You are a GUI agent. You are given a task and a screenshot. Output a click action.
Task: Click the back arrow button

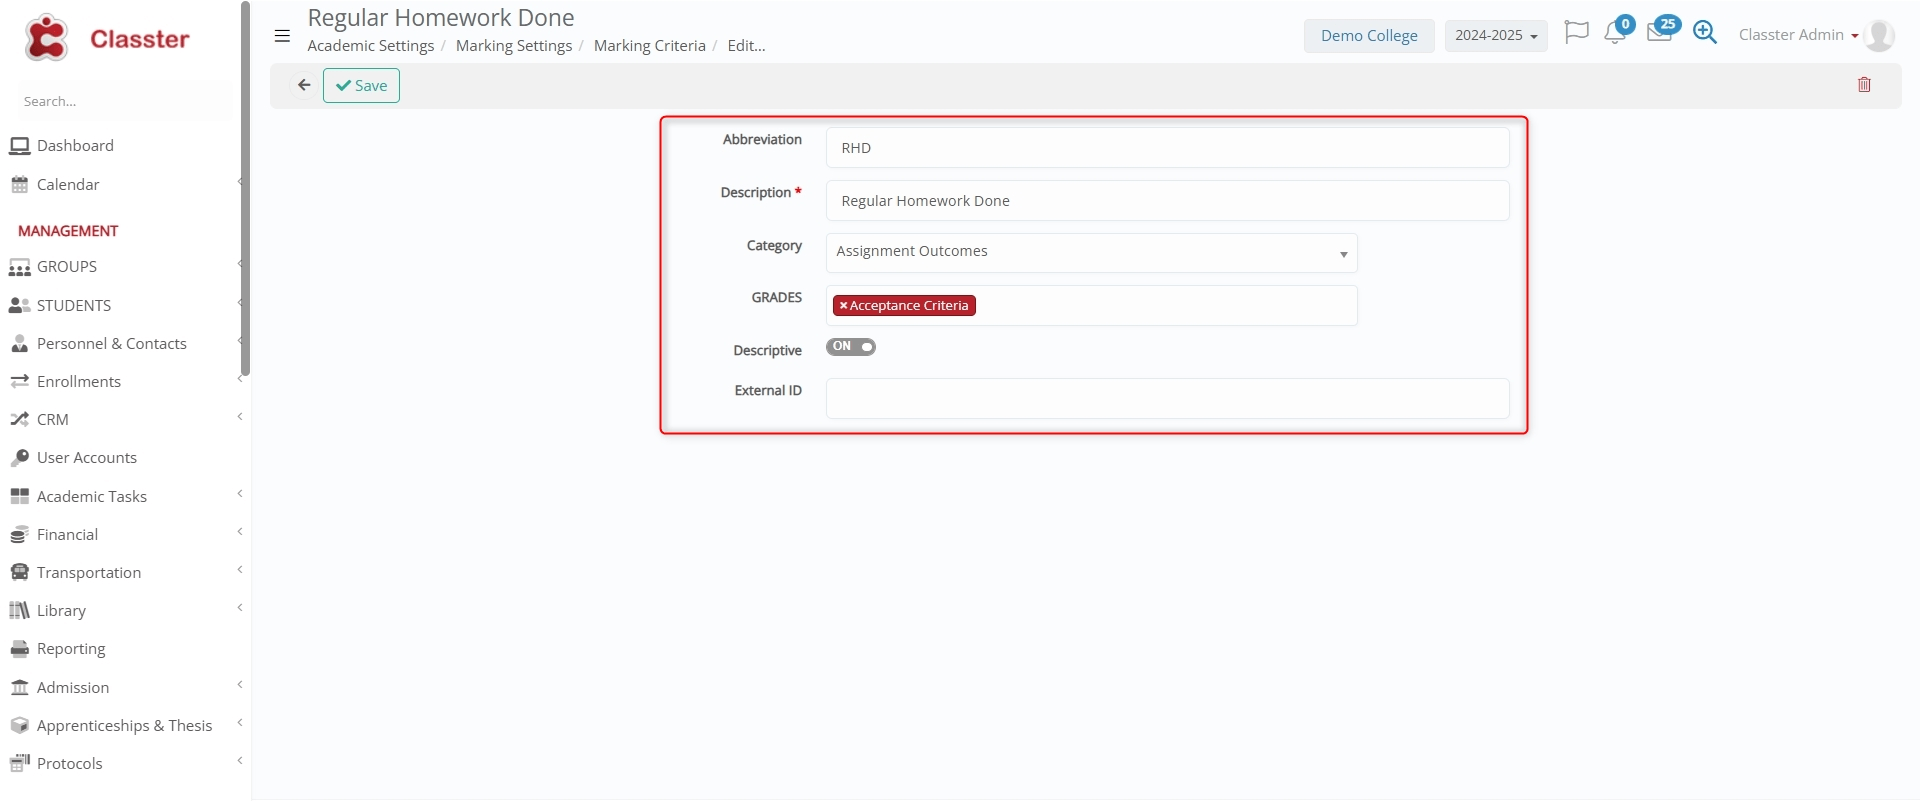tap(304, 85)
